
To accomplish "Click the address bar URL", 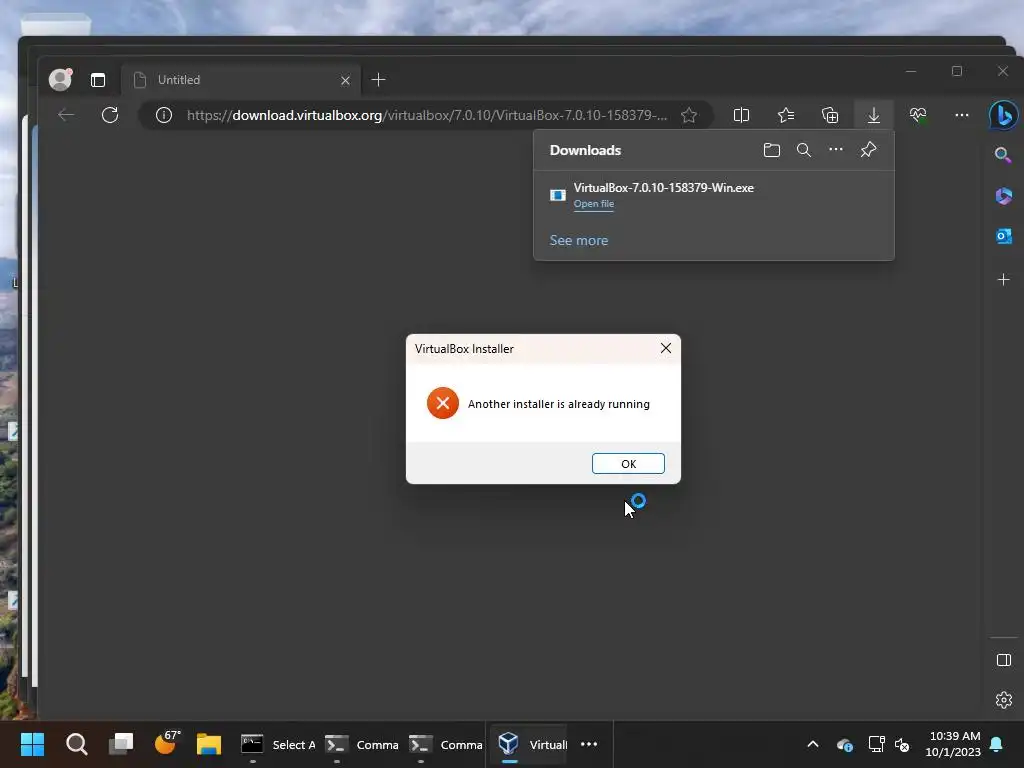I will [x=427, y=116].
